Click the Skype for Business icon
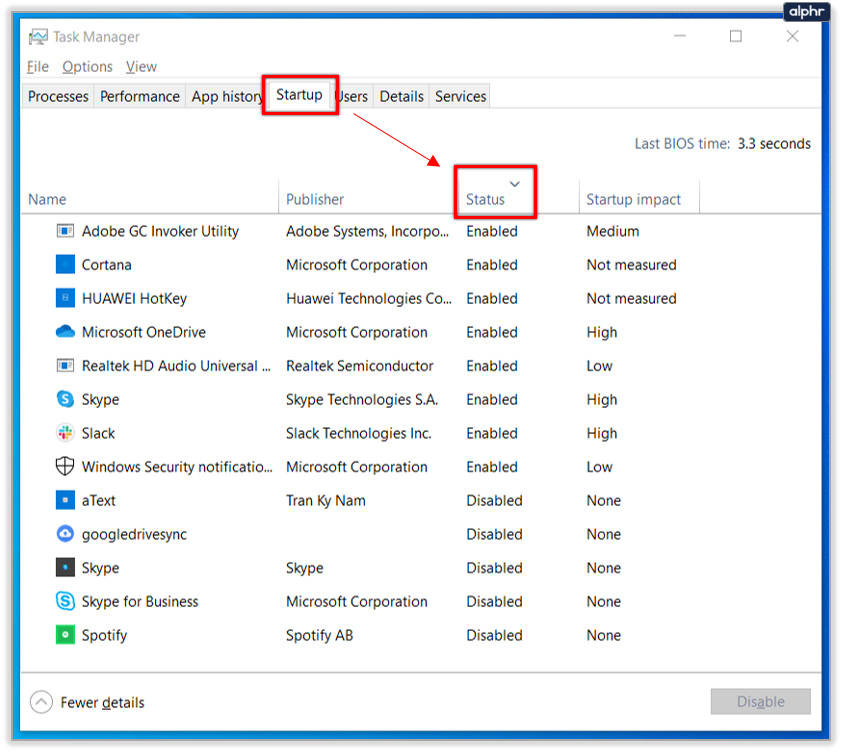This screenshot has width=842, height=752. tap(65, 601)
